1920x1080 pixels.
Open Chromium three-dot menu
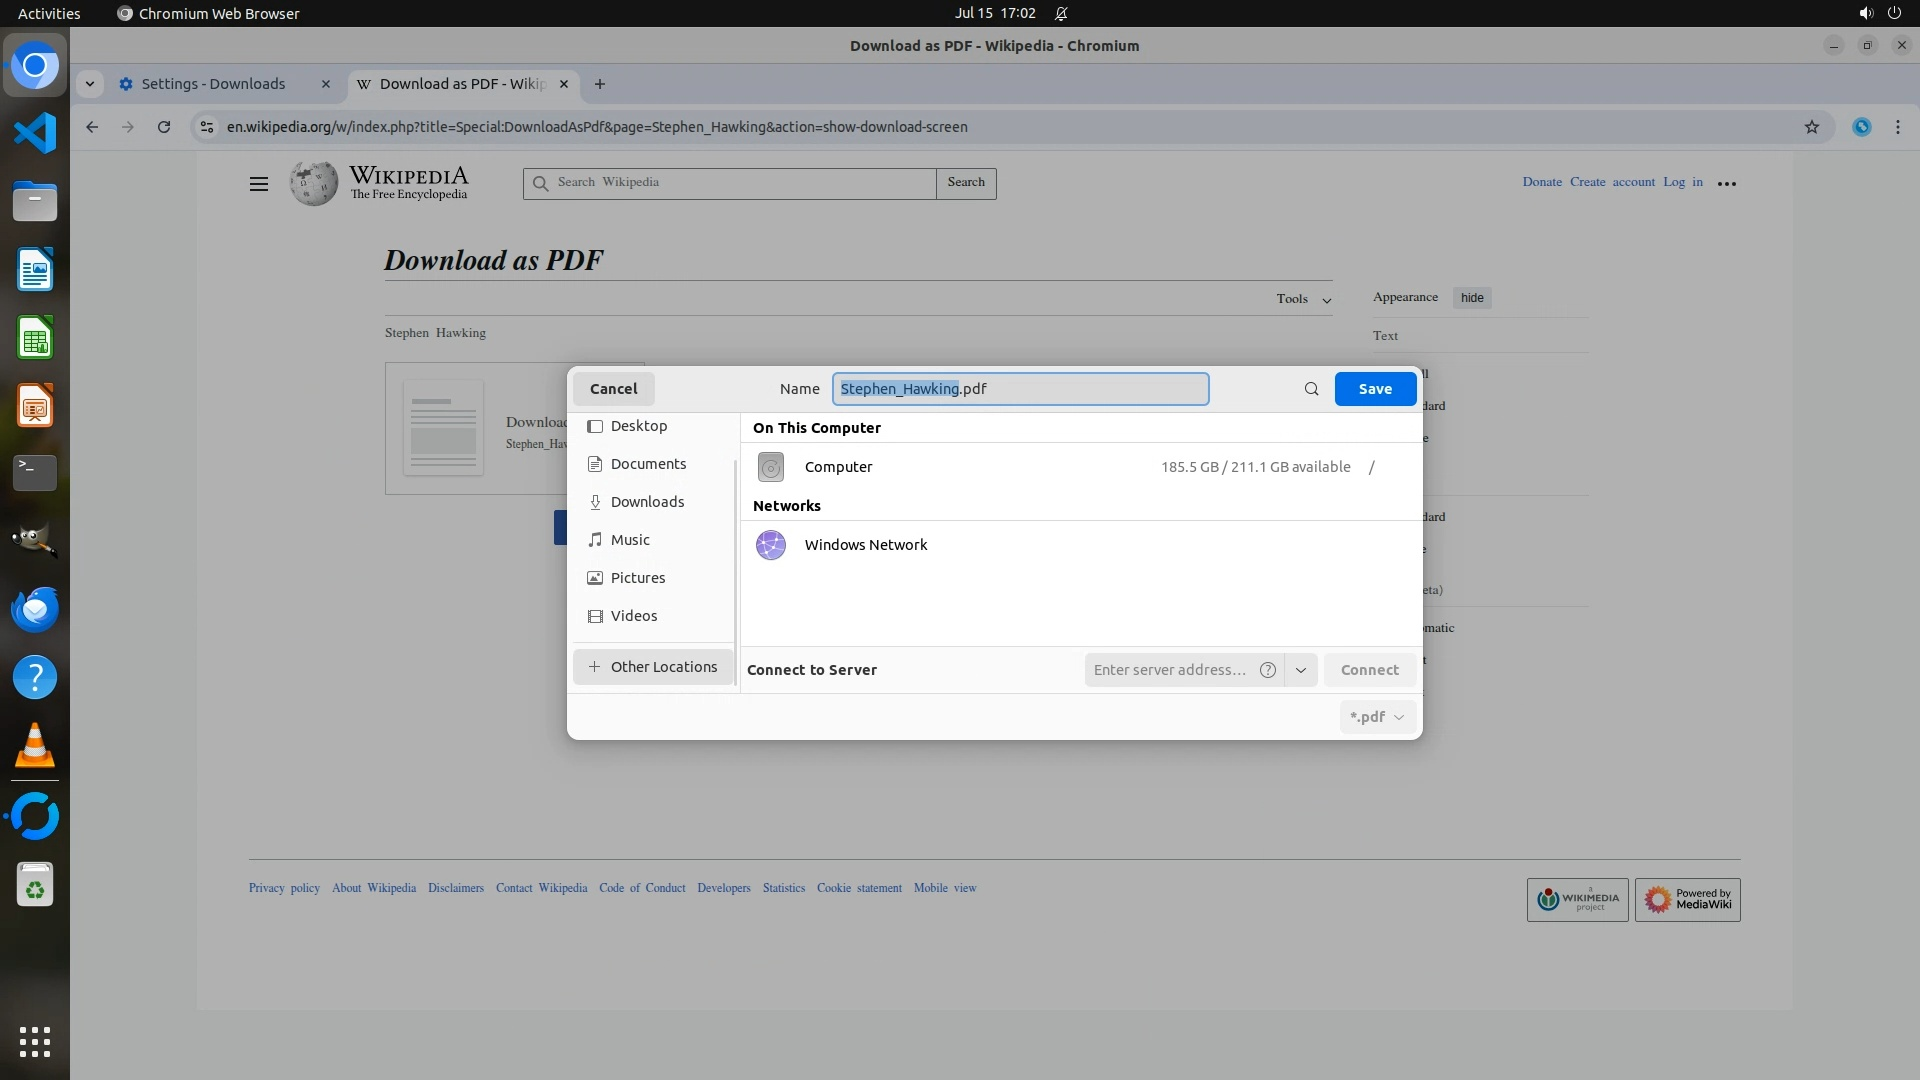[x=1897, y=127]
